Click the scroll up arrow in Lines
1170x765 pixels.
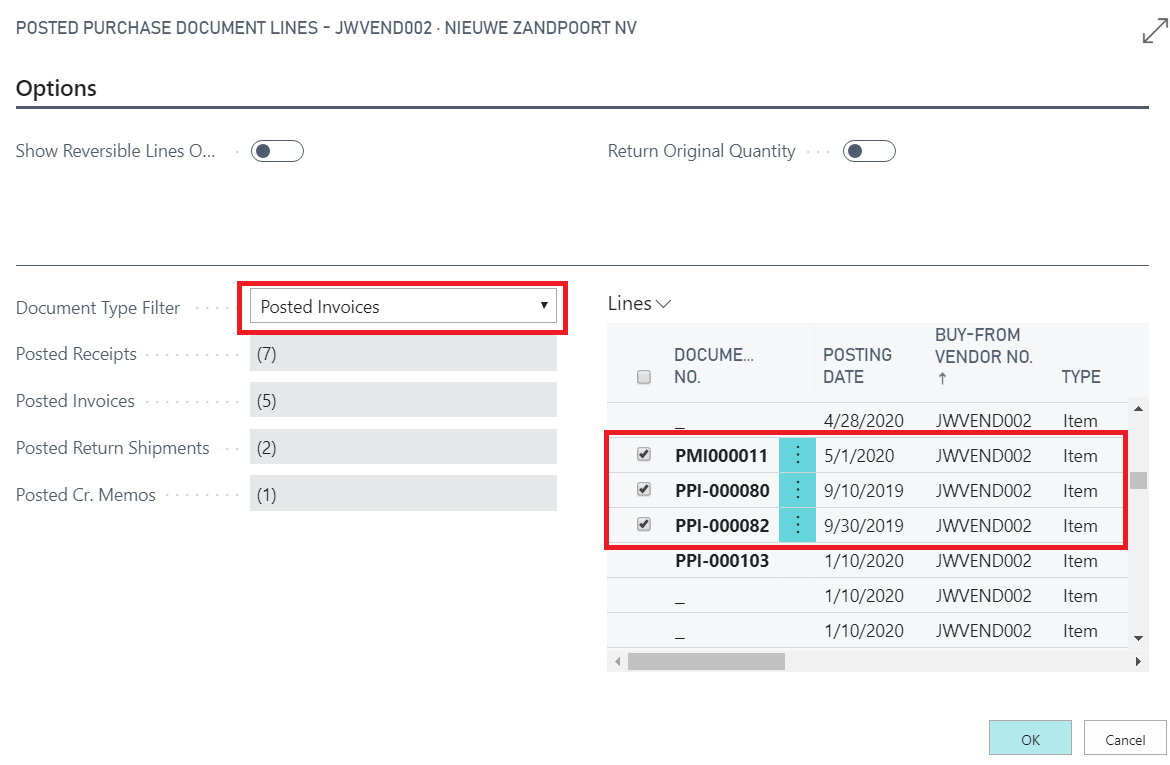[1138, 408]
